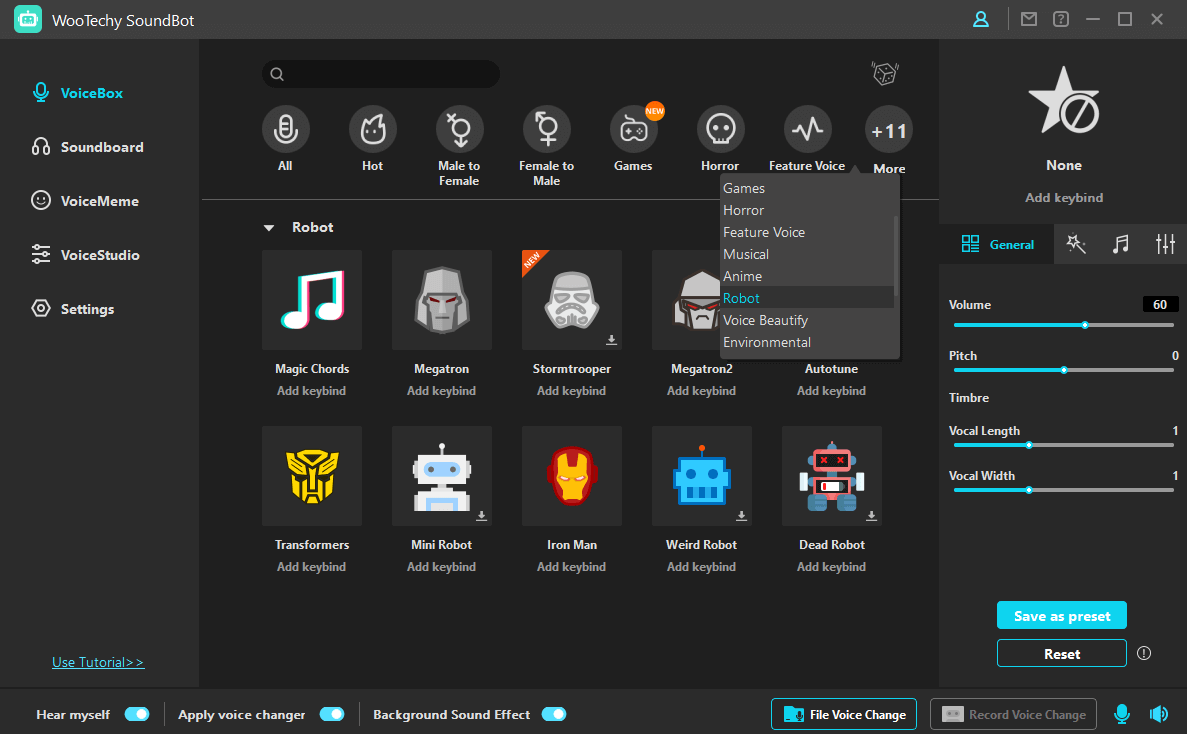Choose Horror in the More dropdown list
The height and width of the screenshot is (734, 1187).
click(807, 210)
